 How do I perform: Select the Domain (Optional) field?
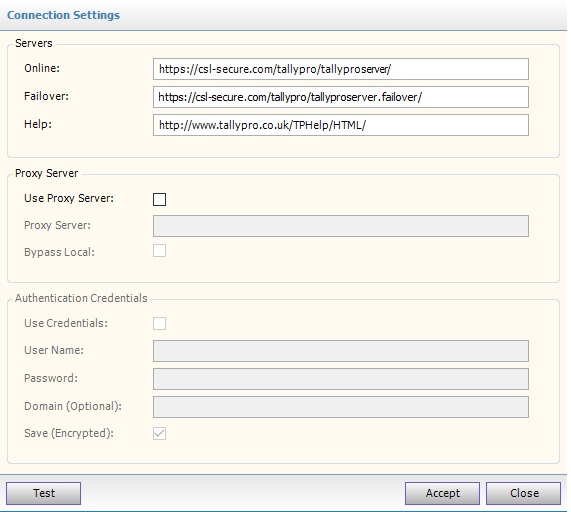341,407
